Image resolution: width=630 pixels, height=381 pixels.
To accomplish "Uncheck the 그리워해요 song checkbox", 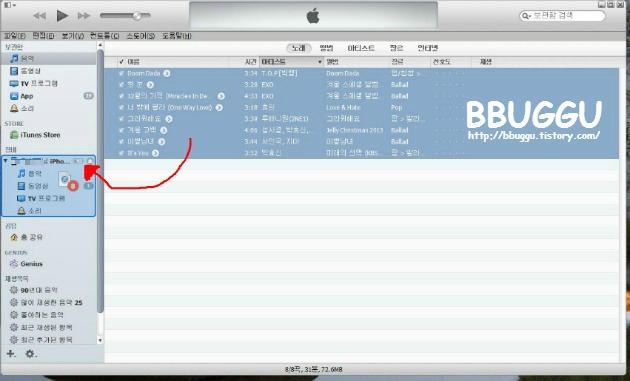I will pos(121,119).
